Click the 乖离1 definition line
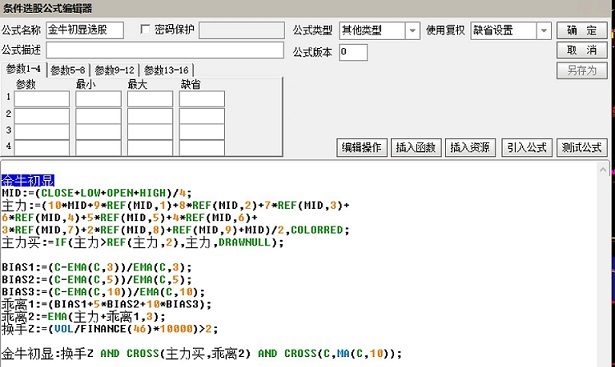615x367 pixels. (x=106, y=304)
